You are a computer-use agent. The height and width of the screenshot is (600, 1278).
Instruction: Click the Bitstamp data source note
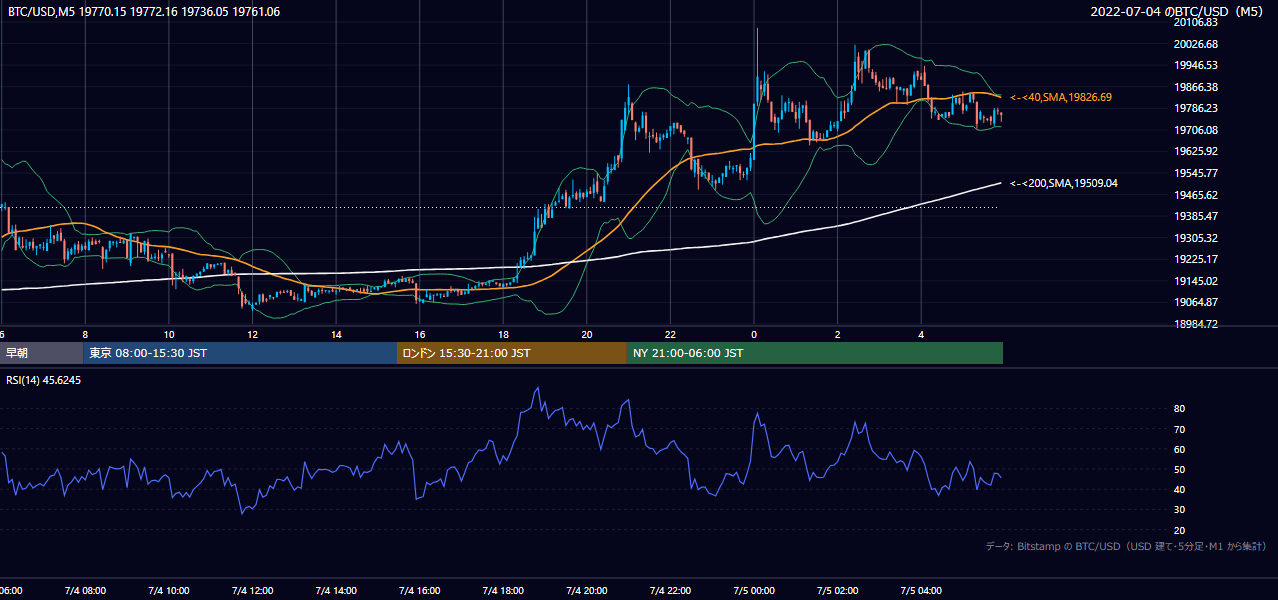(x=1127, y=546)
